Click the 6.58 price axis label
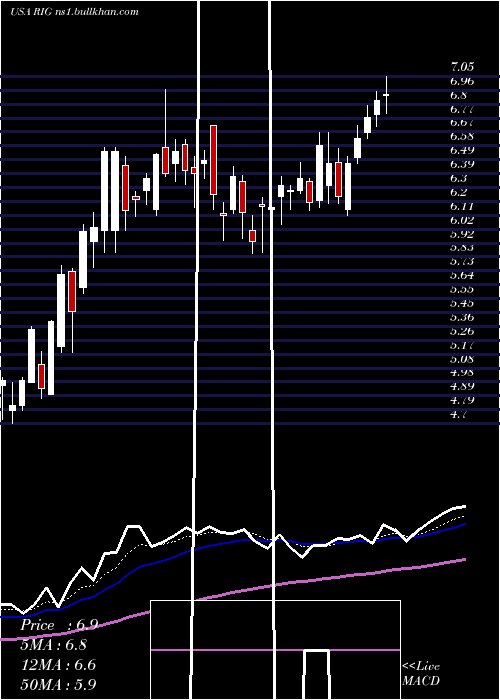The image size is (500, 700). 462,137
